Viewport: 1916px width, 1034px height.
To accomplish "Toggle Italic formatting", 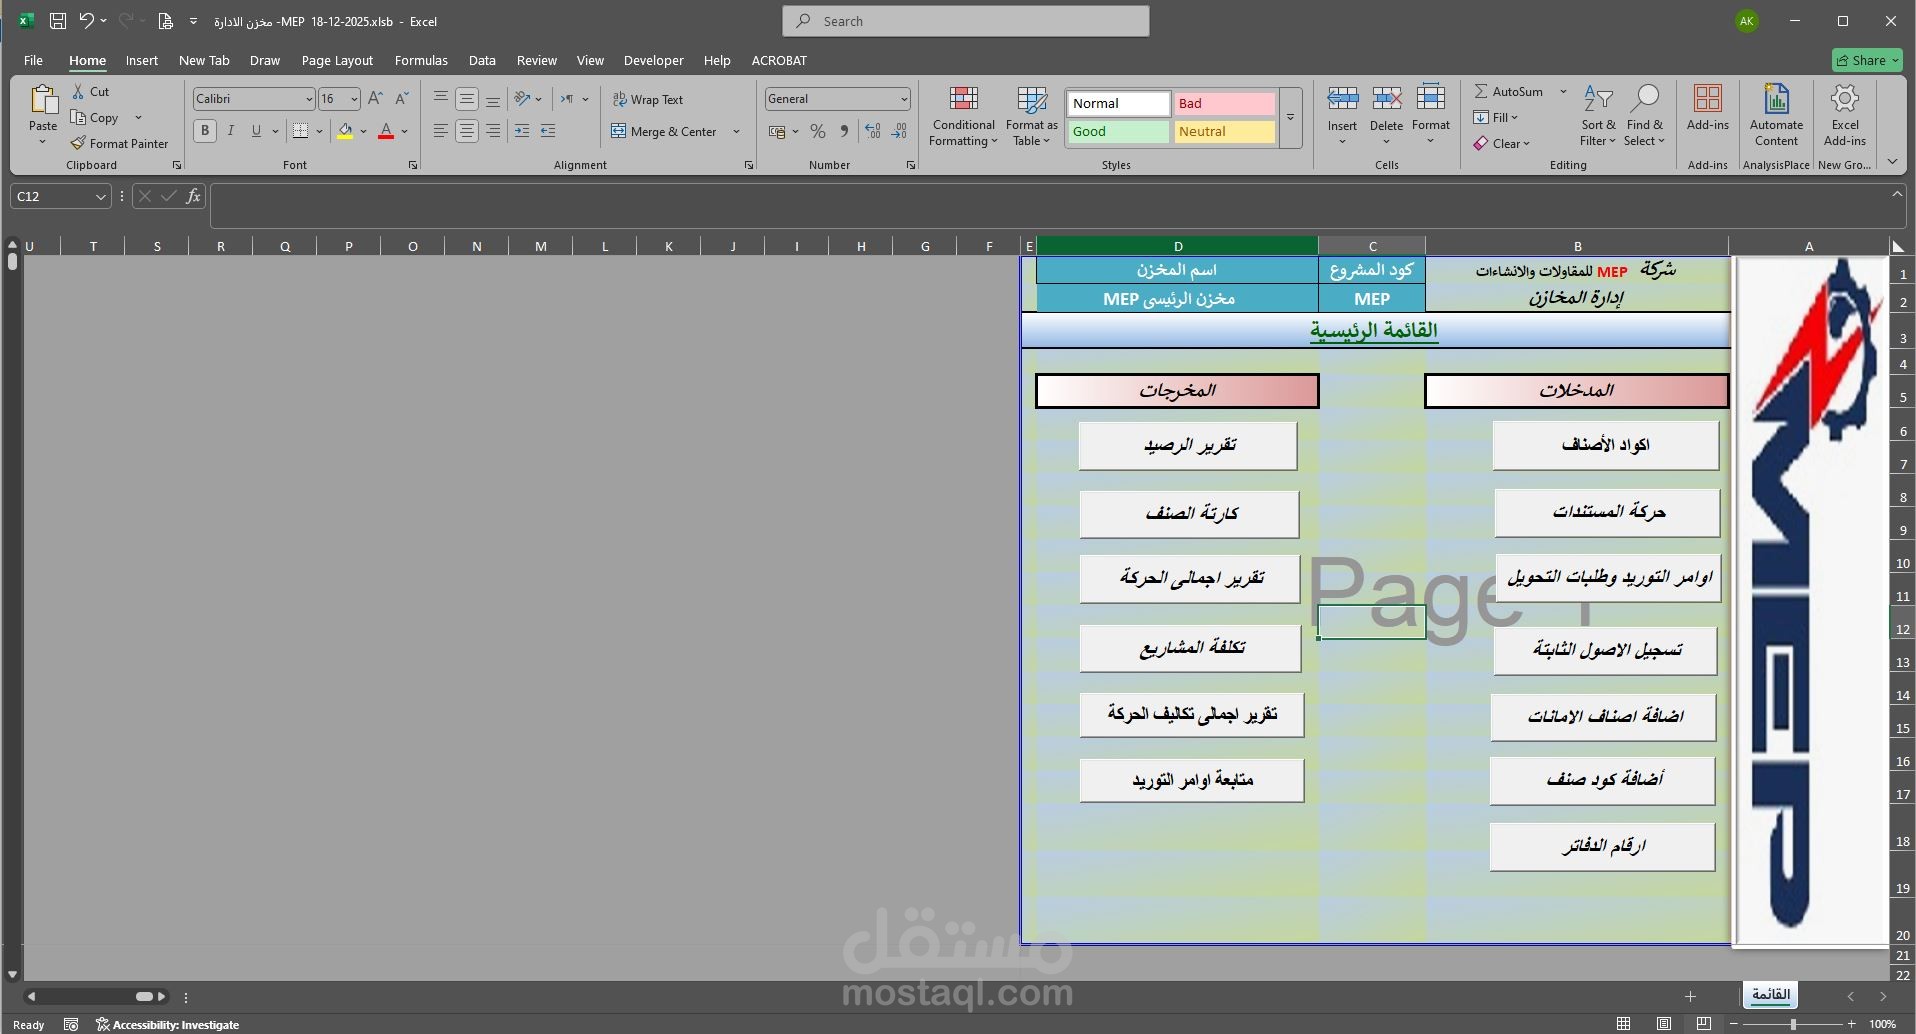I will pos(231,131).
